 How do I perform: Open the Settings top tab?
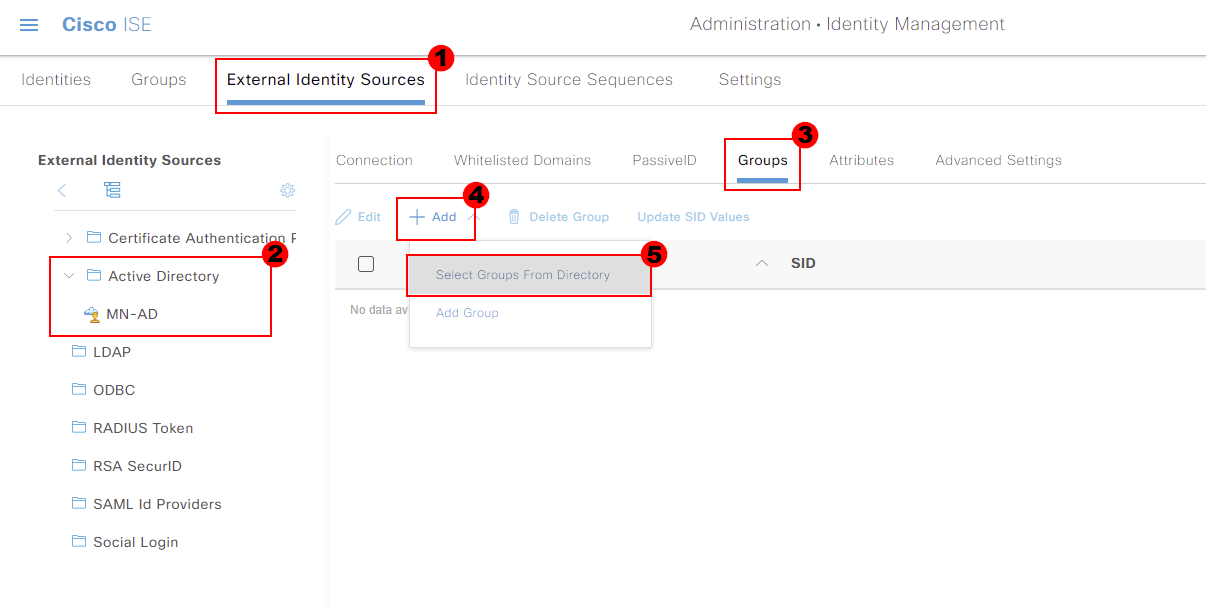click(x=750, y=80)
